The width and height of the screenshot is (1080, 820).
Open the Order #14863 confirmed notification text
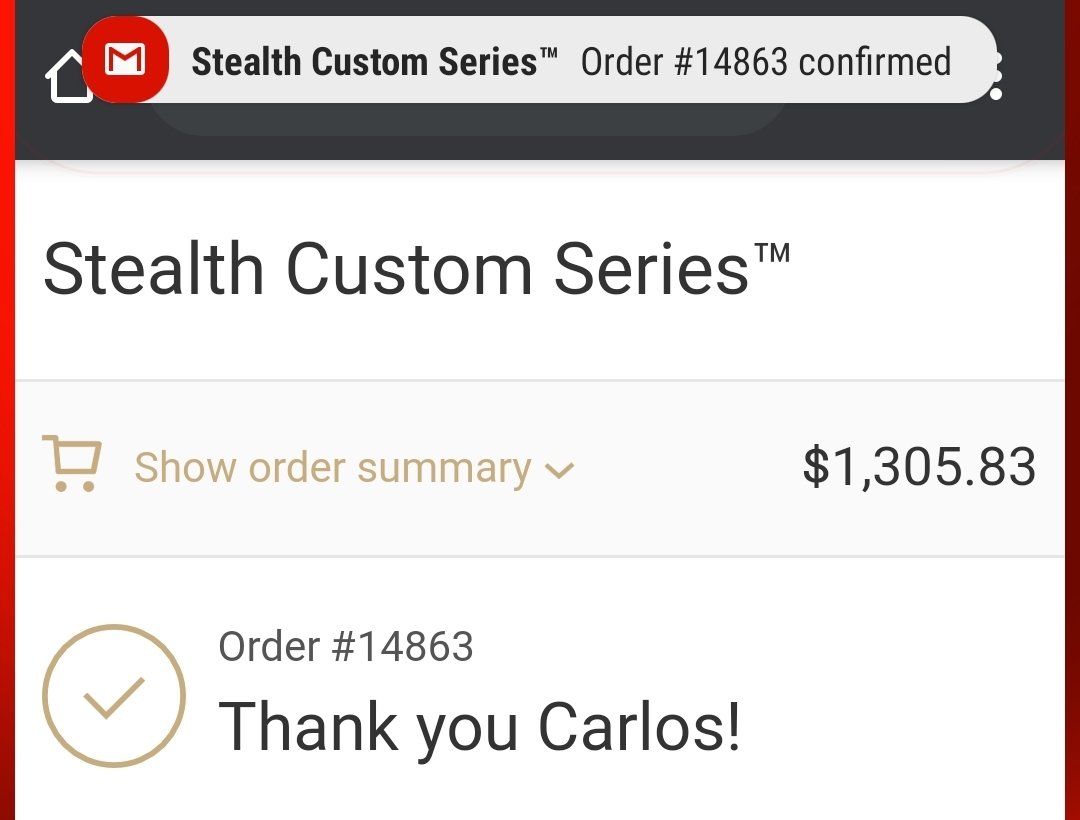click(x=766, y=61)
